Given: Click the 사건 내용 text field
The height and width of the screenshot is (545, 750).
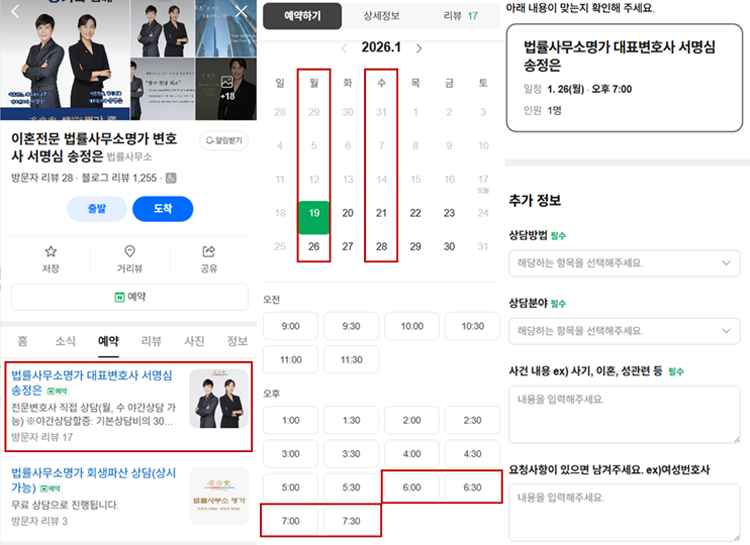Looking at the screenshot, I should (x=624, y=414).
